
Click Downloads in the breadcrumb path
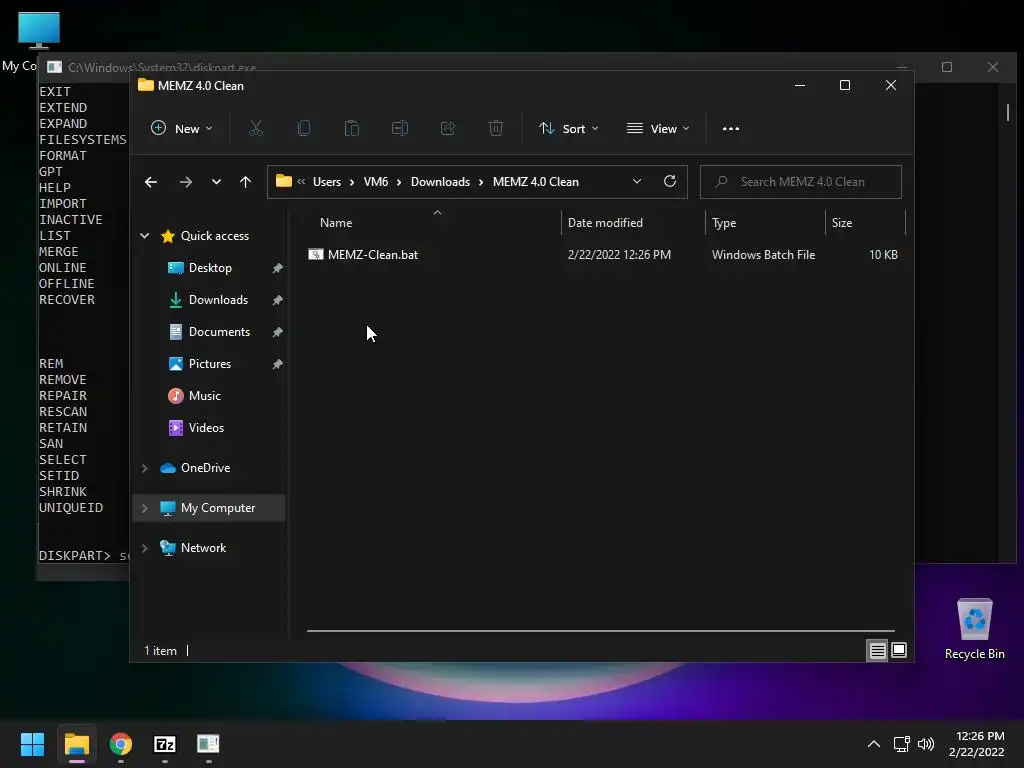point(440,182)
